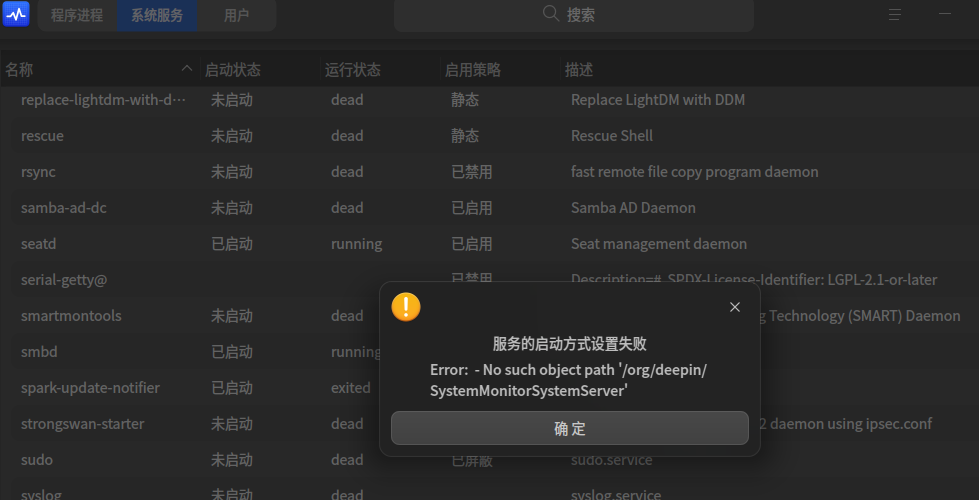This screenshot has width=979, height=500.
Task: Click the orange warning icon
Action: click(x=406, y=307)
